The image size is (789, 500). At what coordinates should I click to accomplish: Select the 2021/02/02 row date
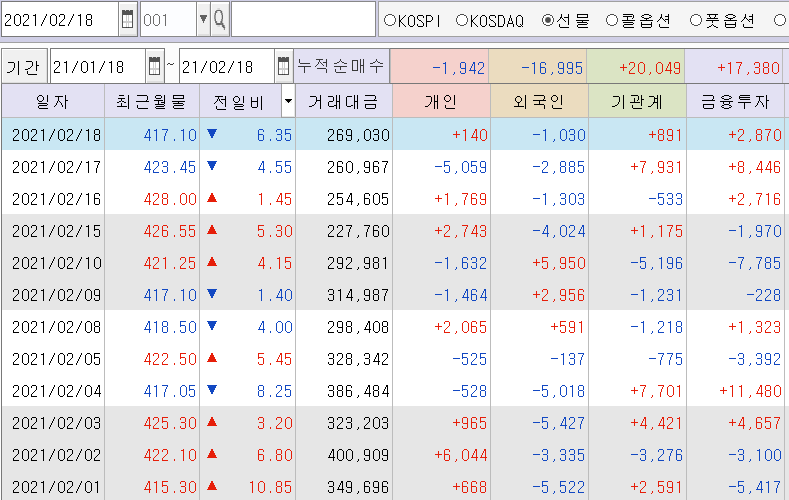[x=56, y=455]
